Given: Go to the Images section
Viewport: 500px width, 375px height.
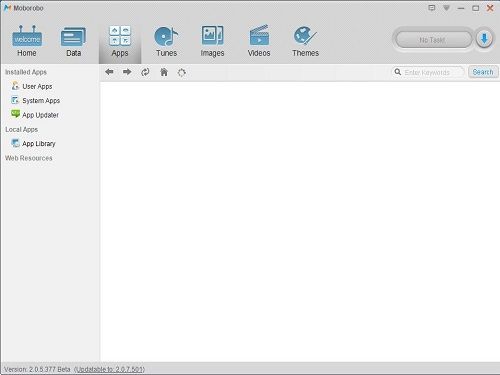Looking at the screenshot, I should pos(212,42).
